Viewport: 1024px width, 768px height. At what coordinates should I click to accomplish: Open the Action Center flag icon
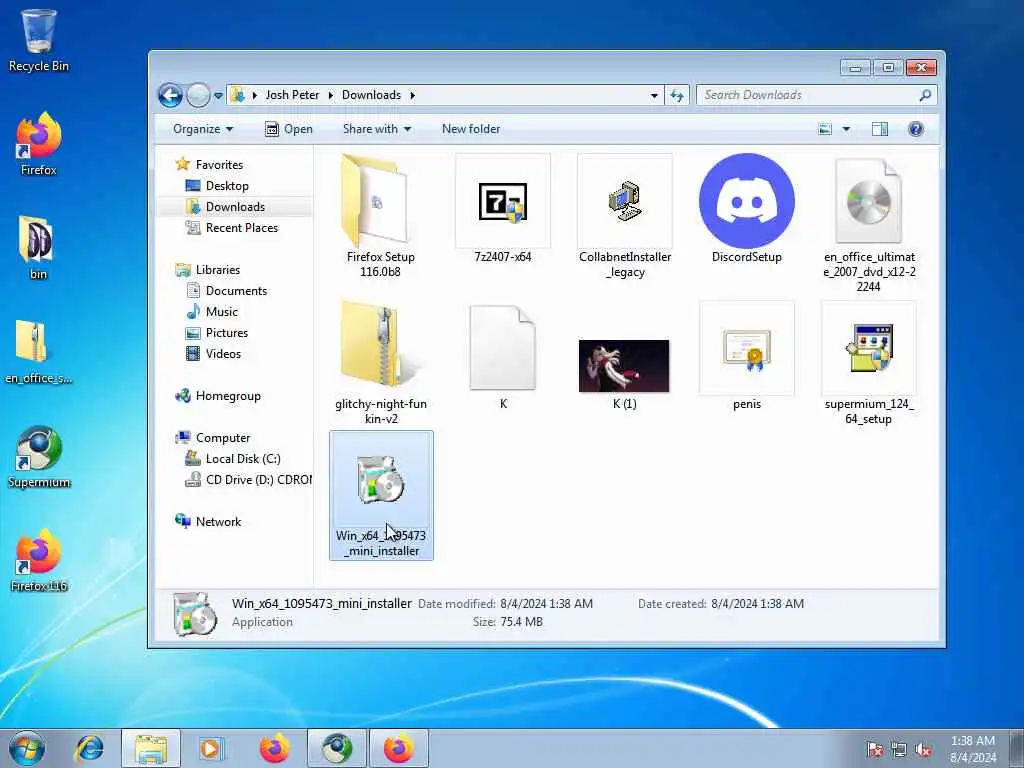[874, 750]
